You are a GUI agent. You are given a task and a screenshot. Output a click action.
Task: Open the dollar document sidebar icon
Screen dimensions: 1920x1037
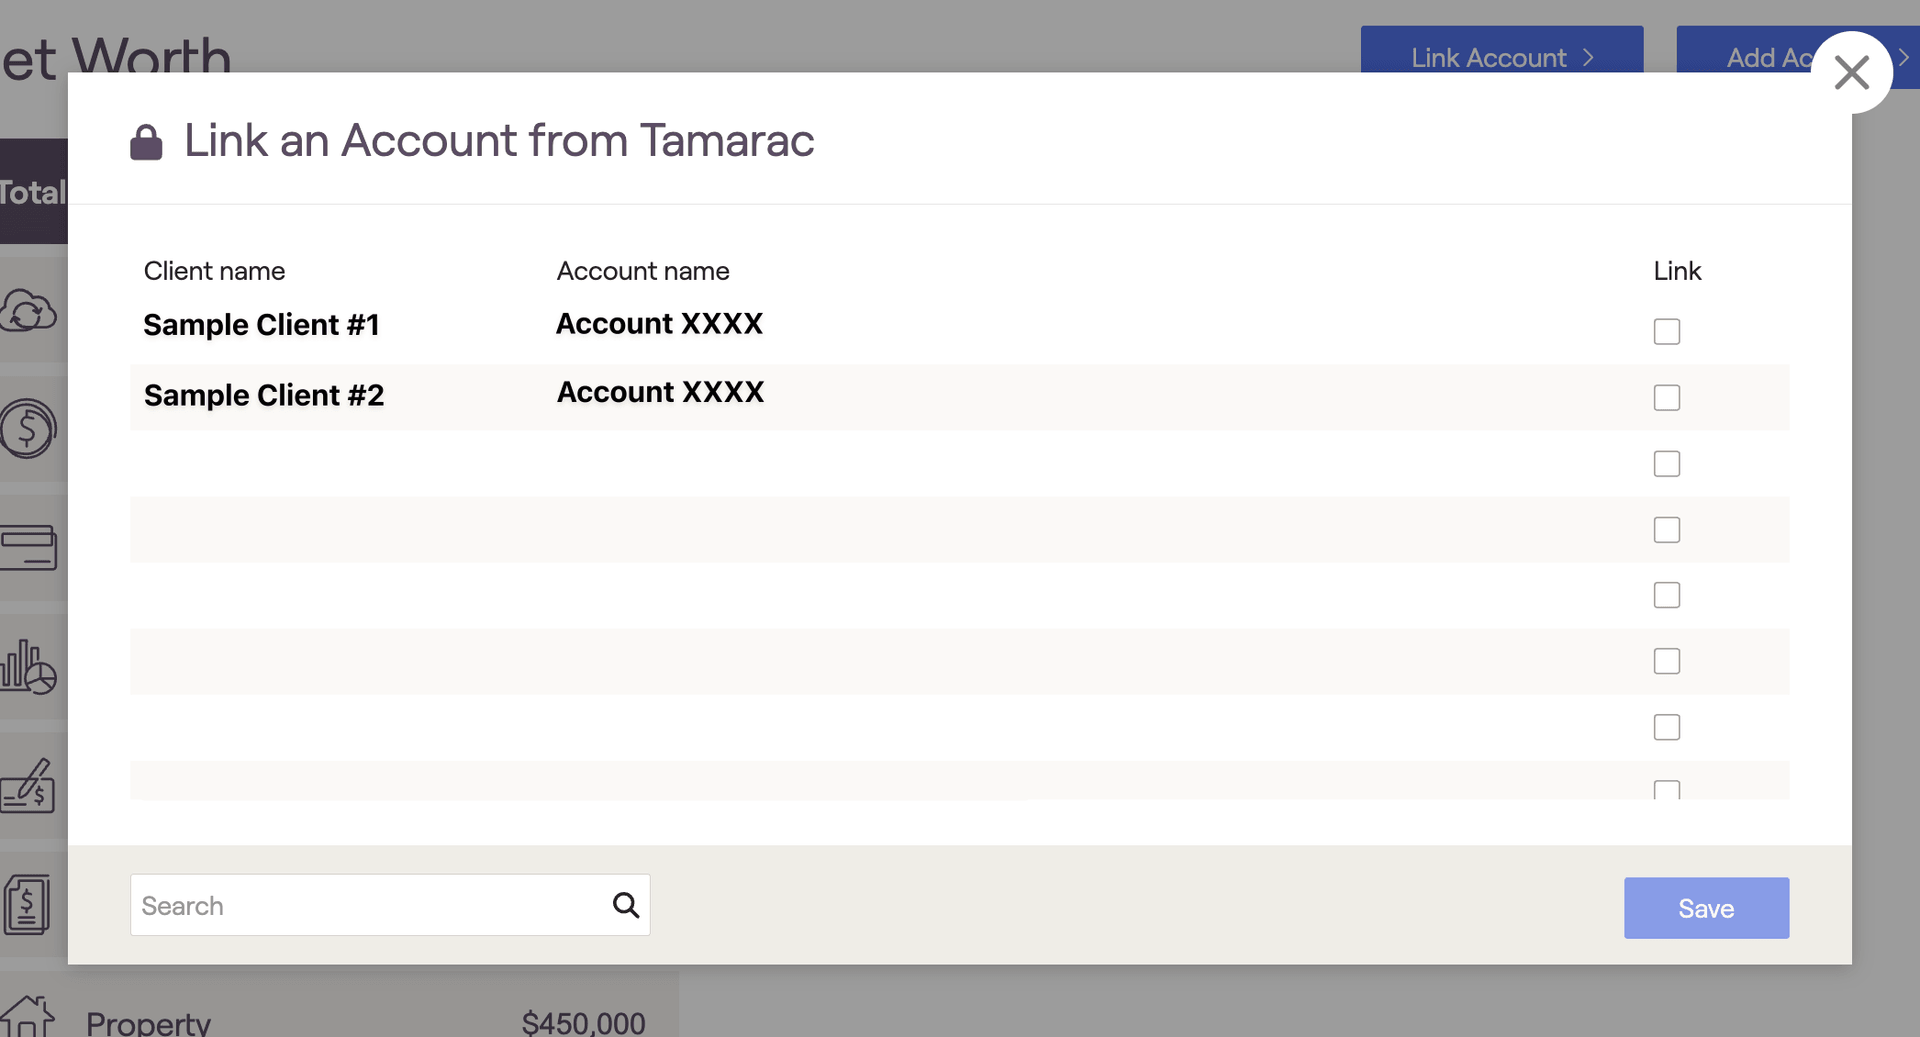point(27,904)
